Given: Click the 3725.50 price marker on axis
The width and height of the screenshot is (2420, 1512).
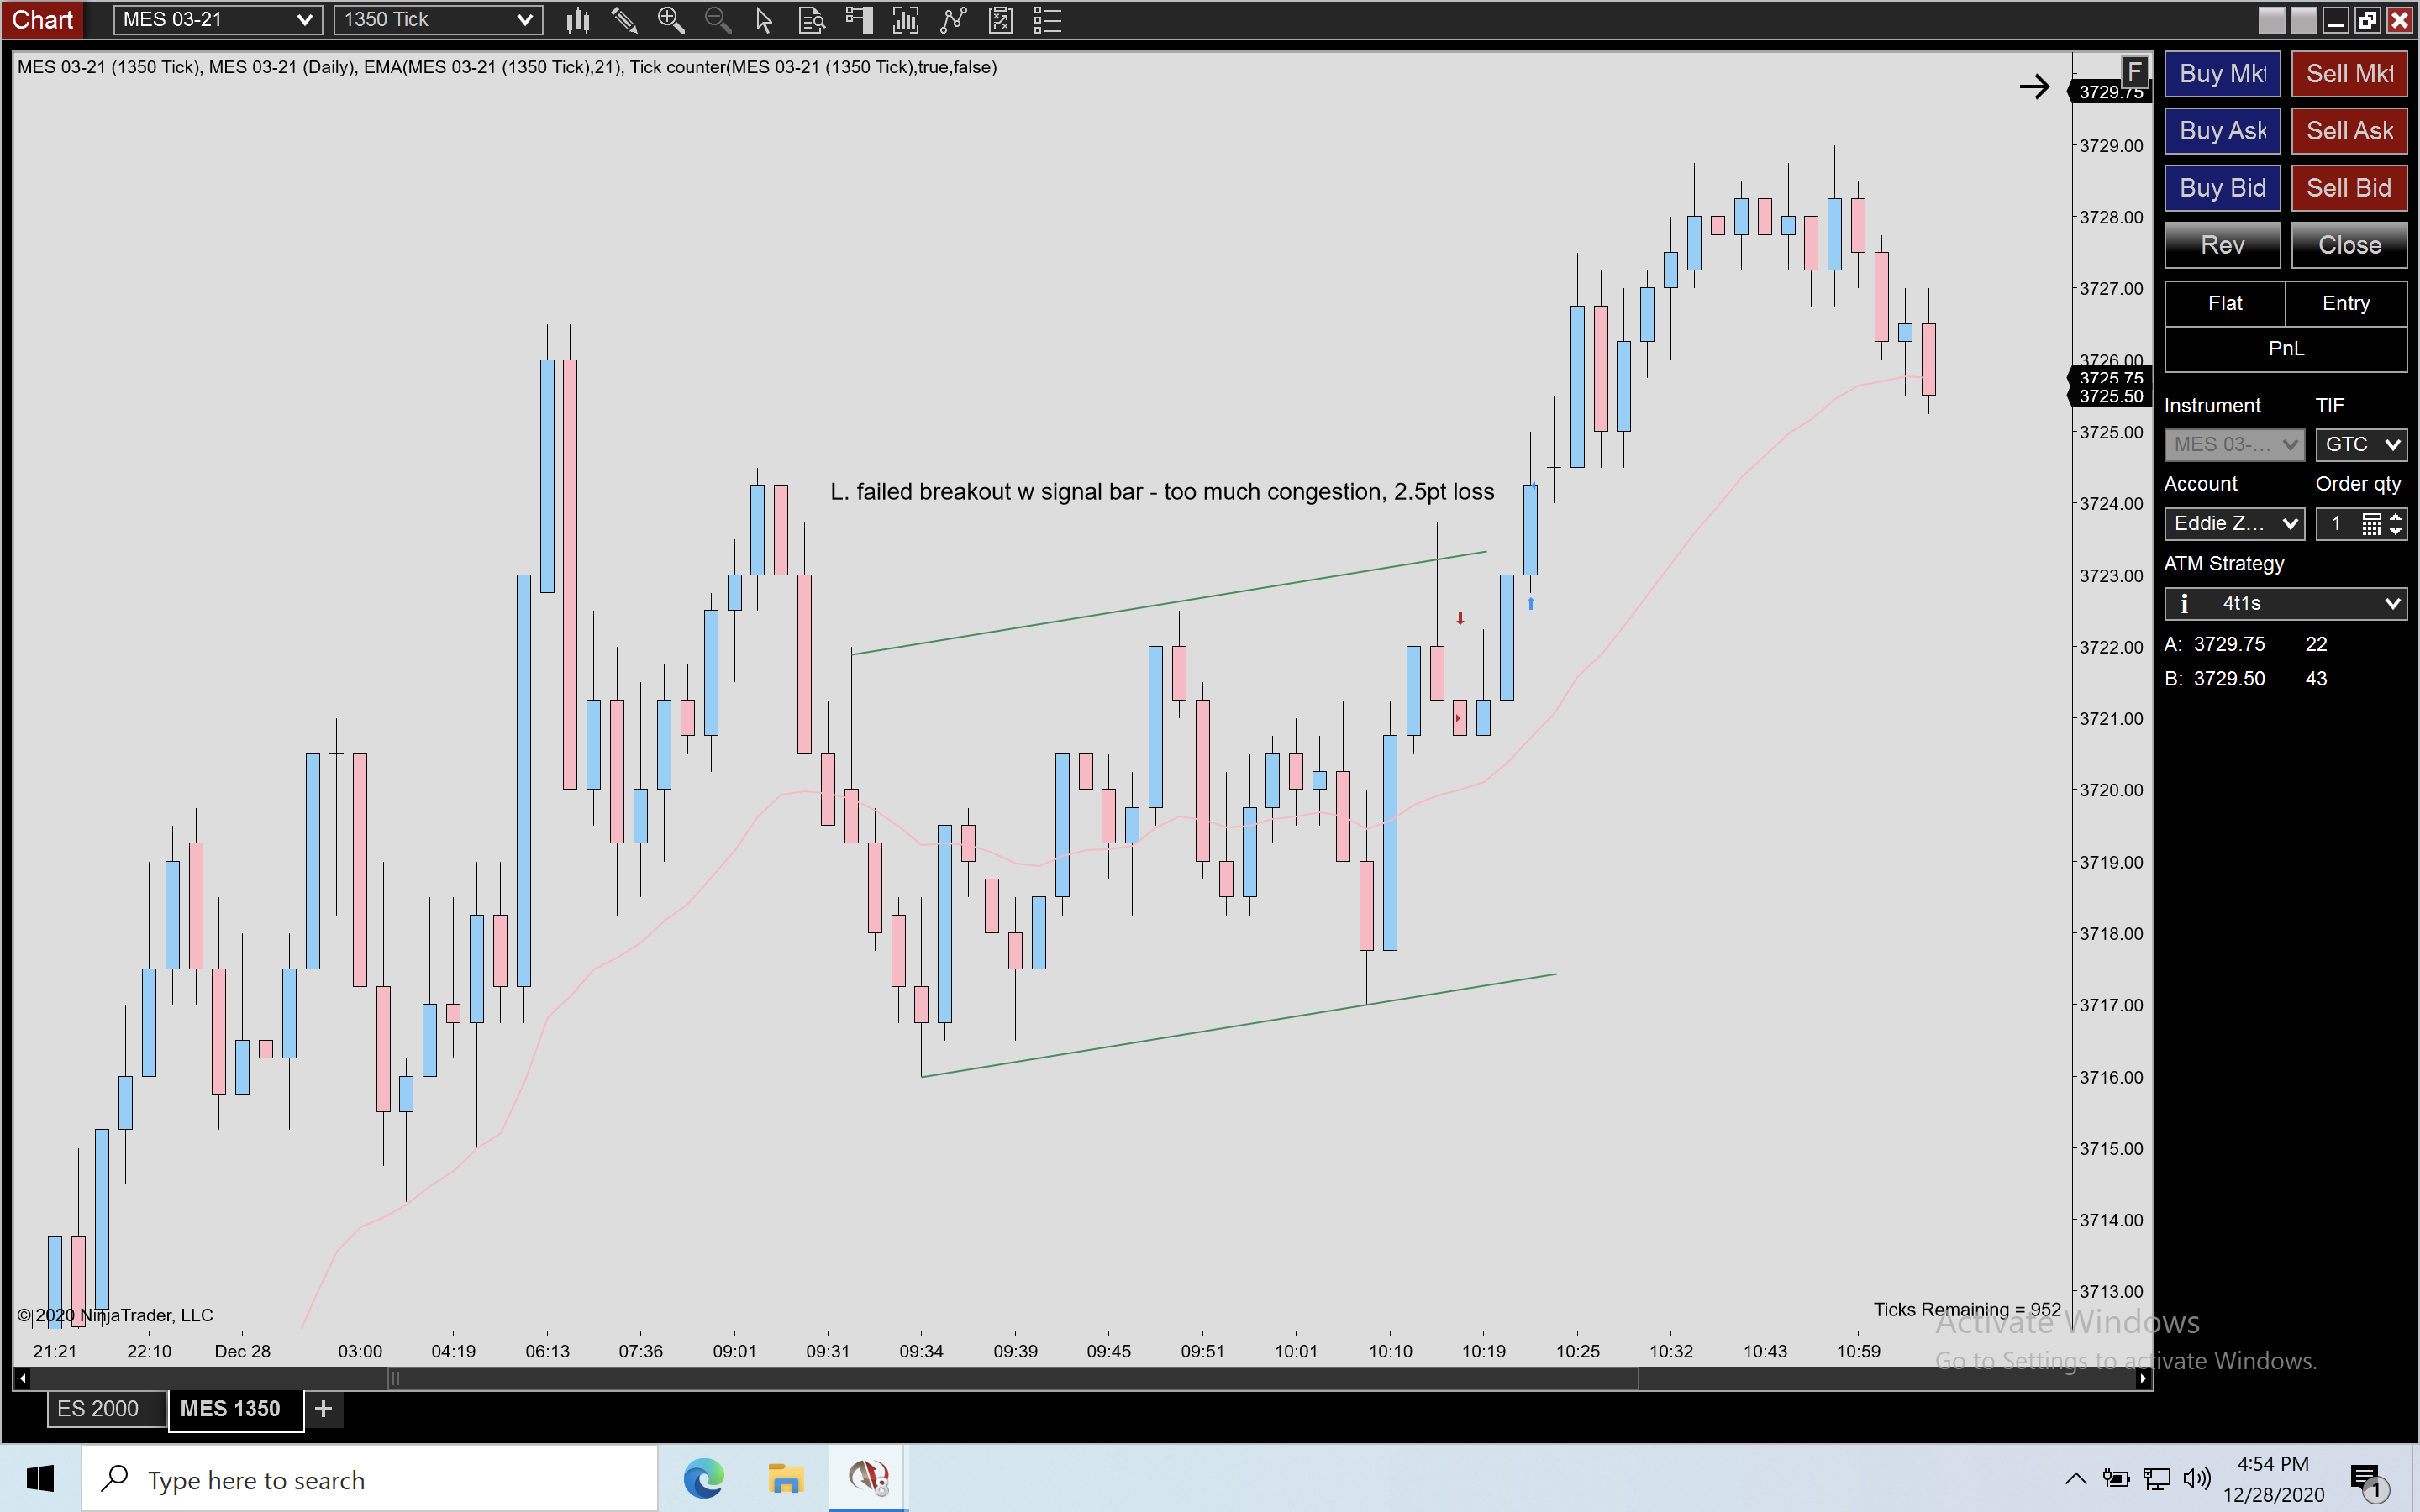Looking at the screenshot, I should point(2110,397).
